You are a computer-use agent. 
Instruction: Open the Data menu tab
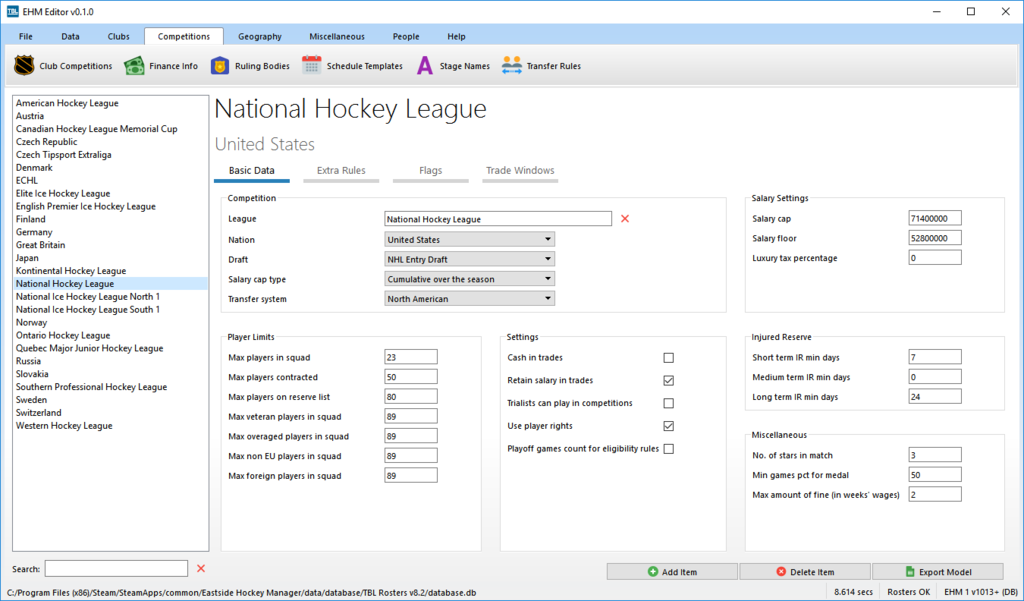click(71, 37)
